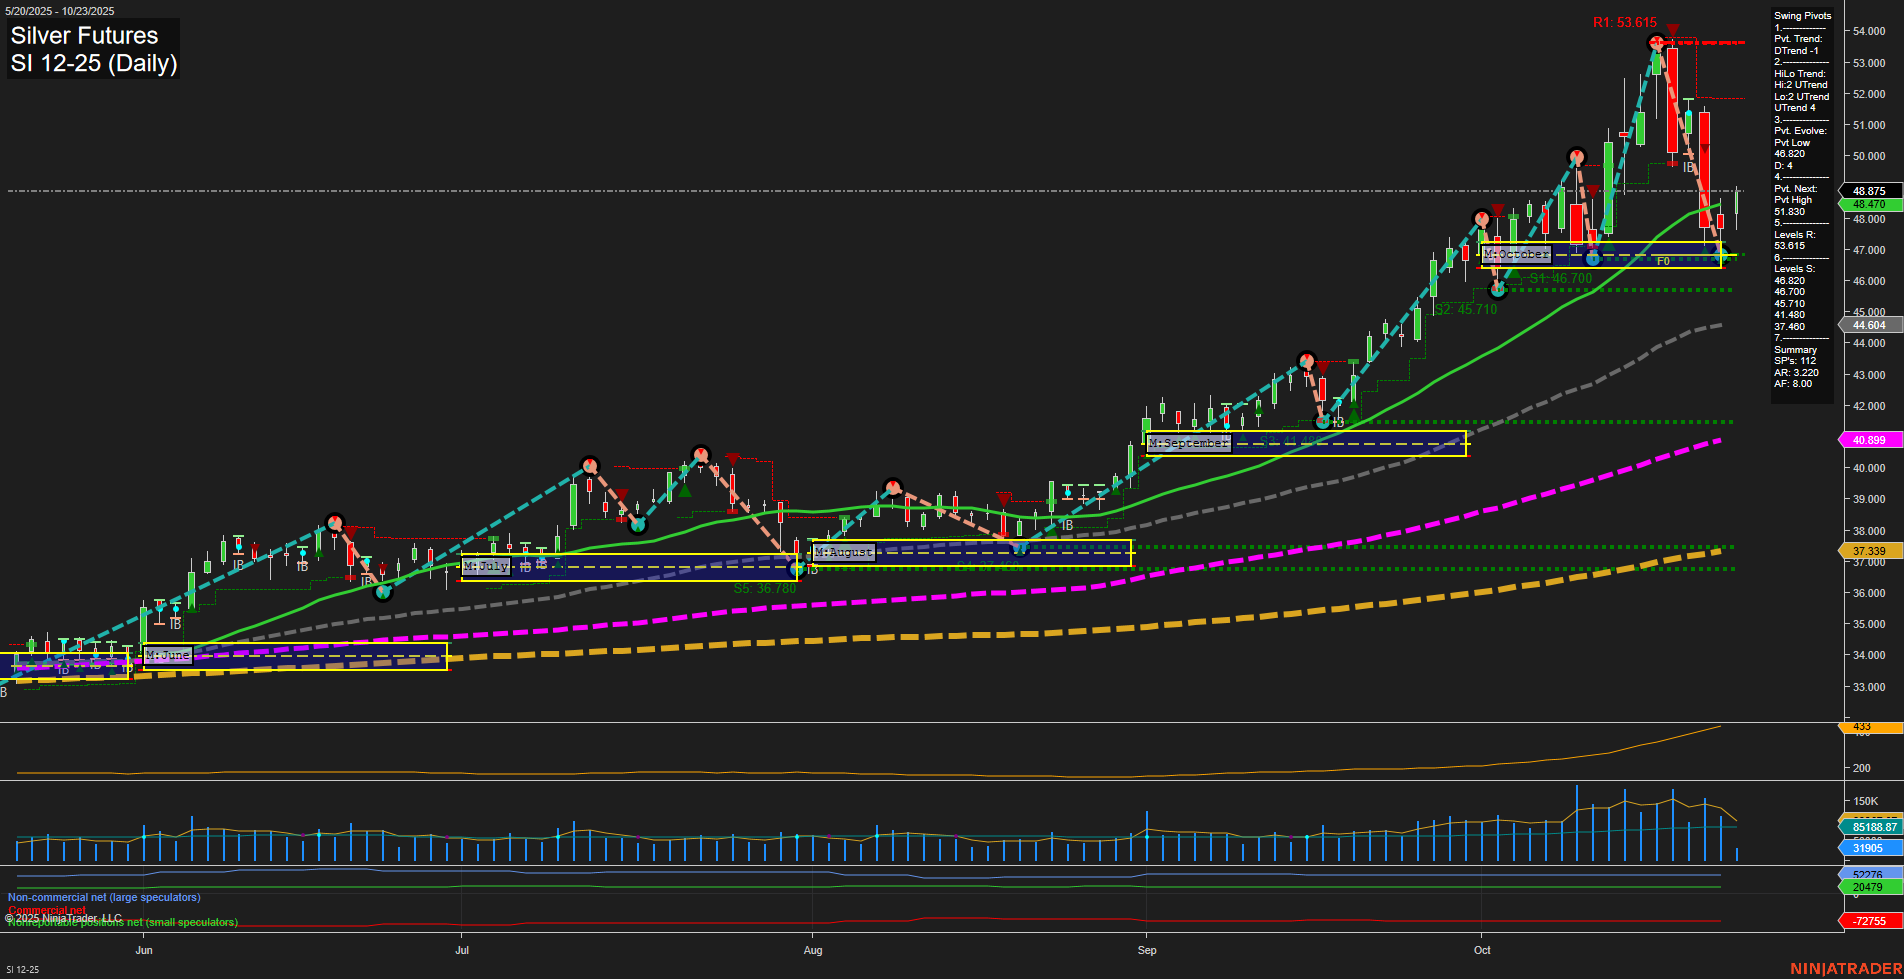Click the teal pivot dot inside the M:October box

[1592, 258]
